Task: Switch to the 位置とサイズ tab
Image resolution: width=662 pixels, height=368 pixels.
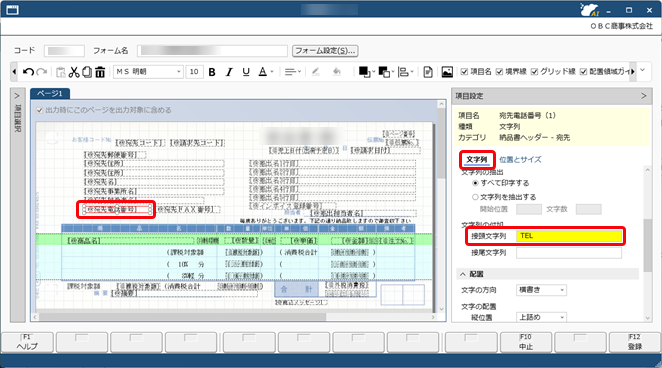Action: click(520, 160)
